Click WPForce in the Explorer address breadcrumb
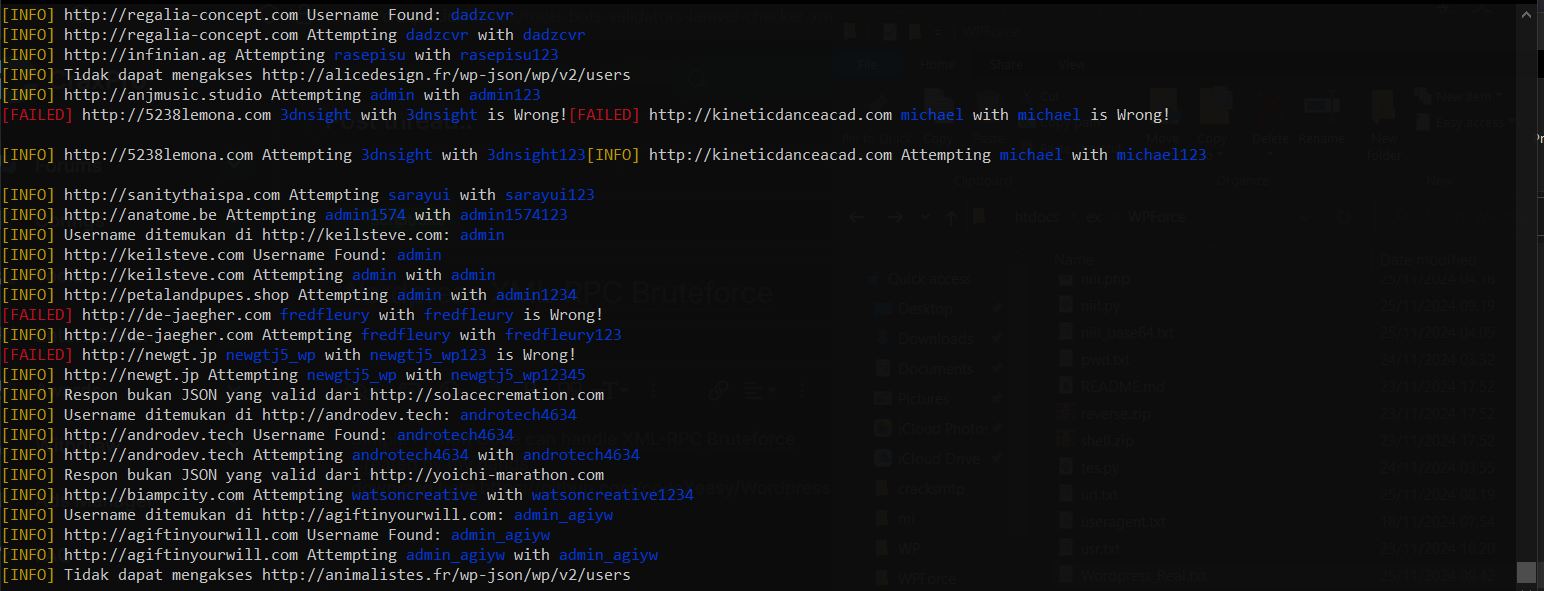This screenshot has height=591, width=1544. coord(1155,217)
